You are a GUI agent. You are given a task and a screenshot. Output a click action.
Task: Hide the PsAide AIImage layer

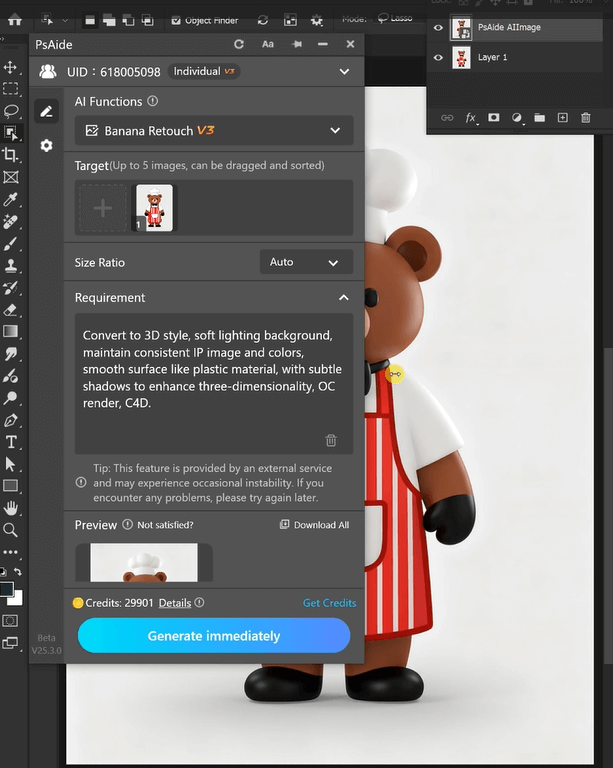tap(438, 28)
